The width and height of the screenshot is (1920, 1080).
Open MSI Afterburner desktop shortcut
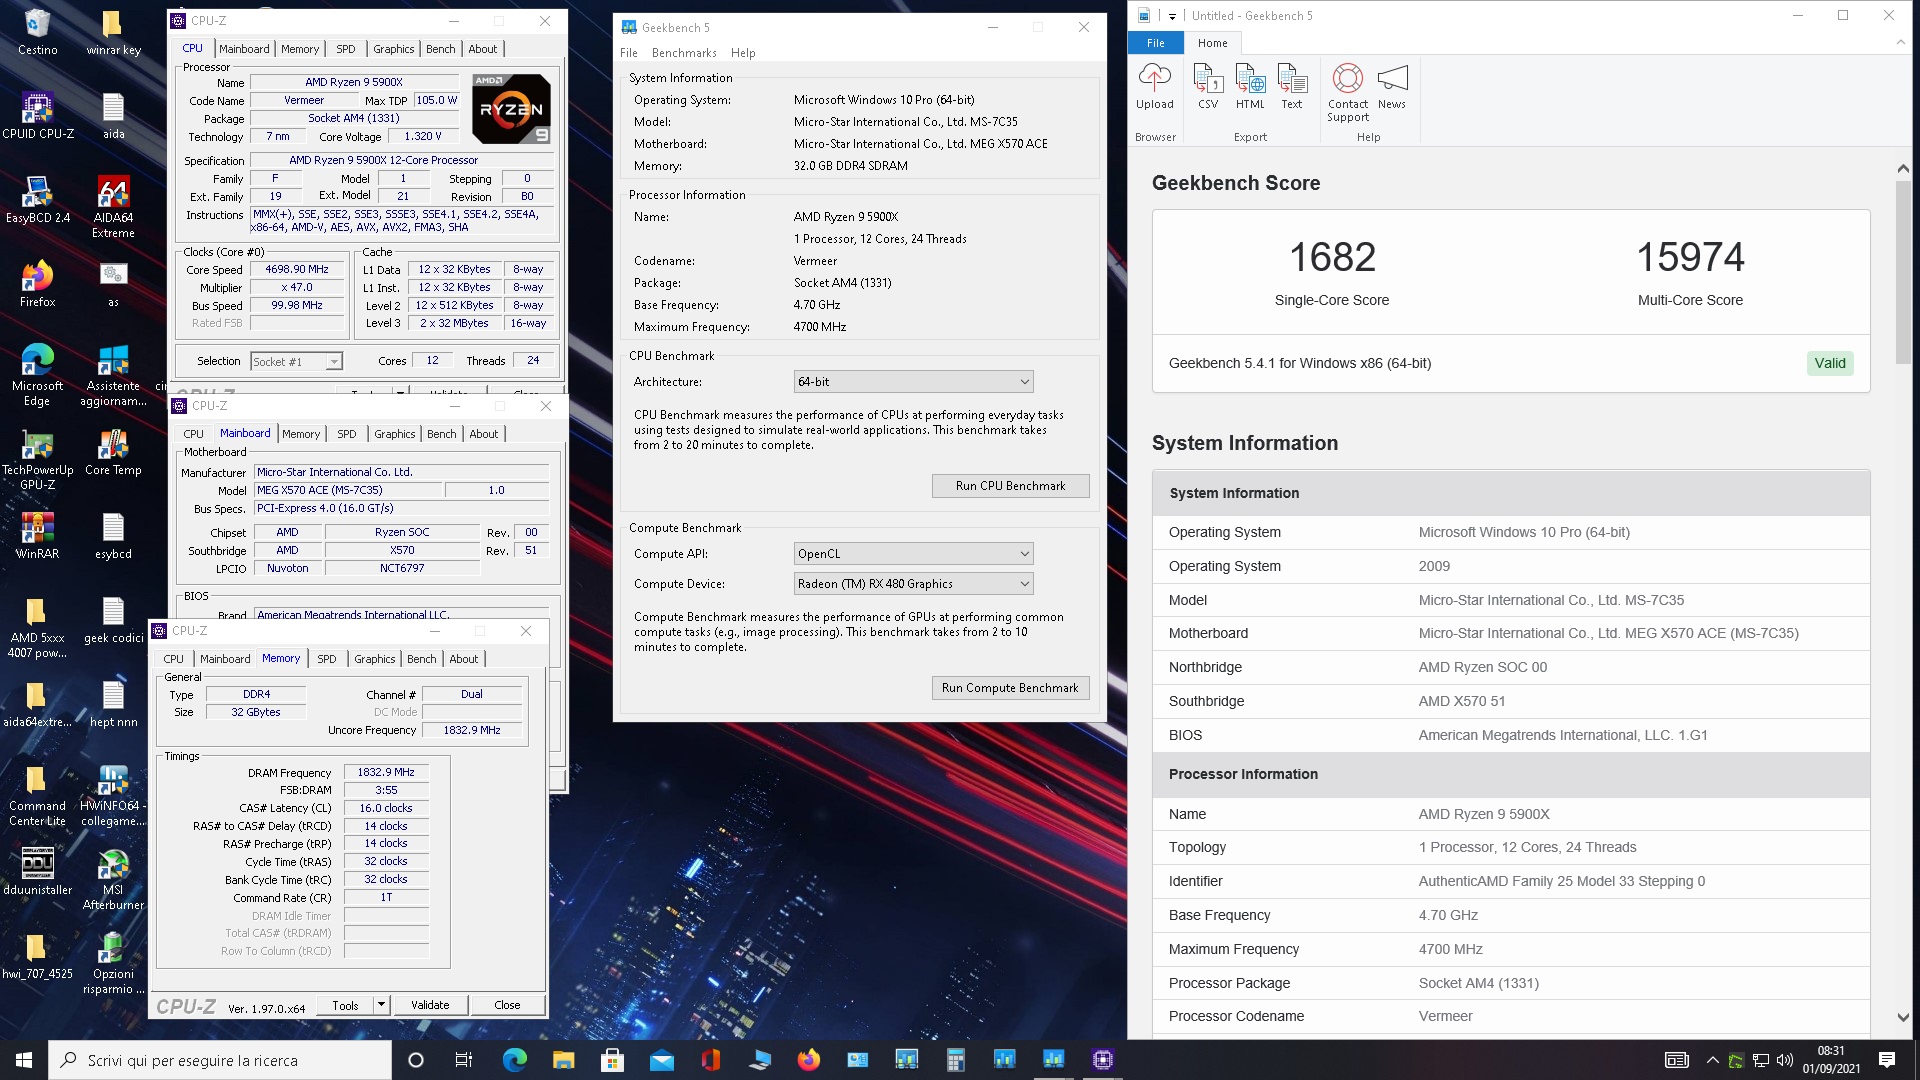pos(113,880)
